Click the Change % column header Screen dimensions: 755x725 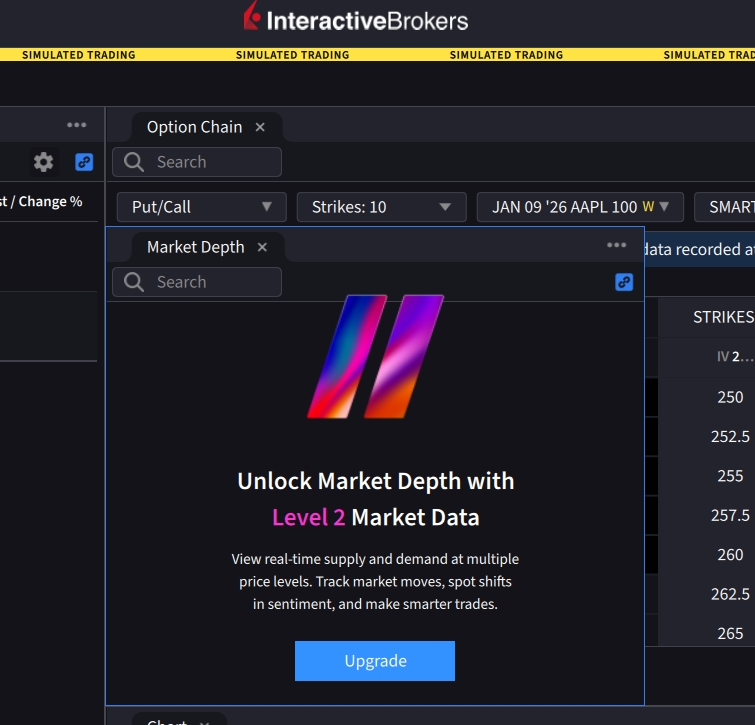tap(50, 201)
